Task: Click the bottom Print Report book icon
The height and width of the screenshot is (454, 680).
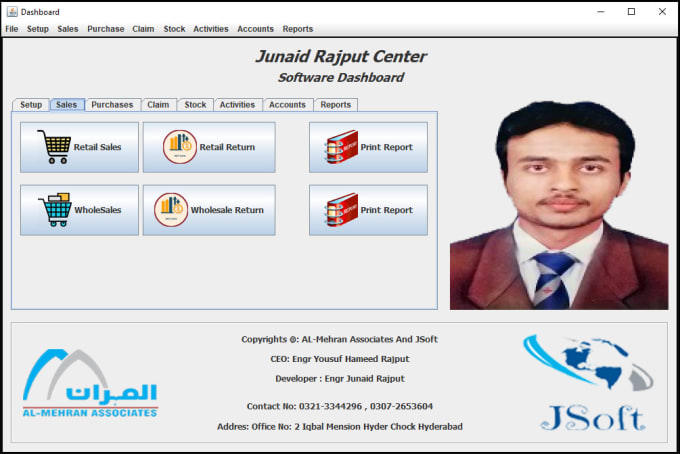Action: point(342,210)
